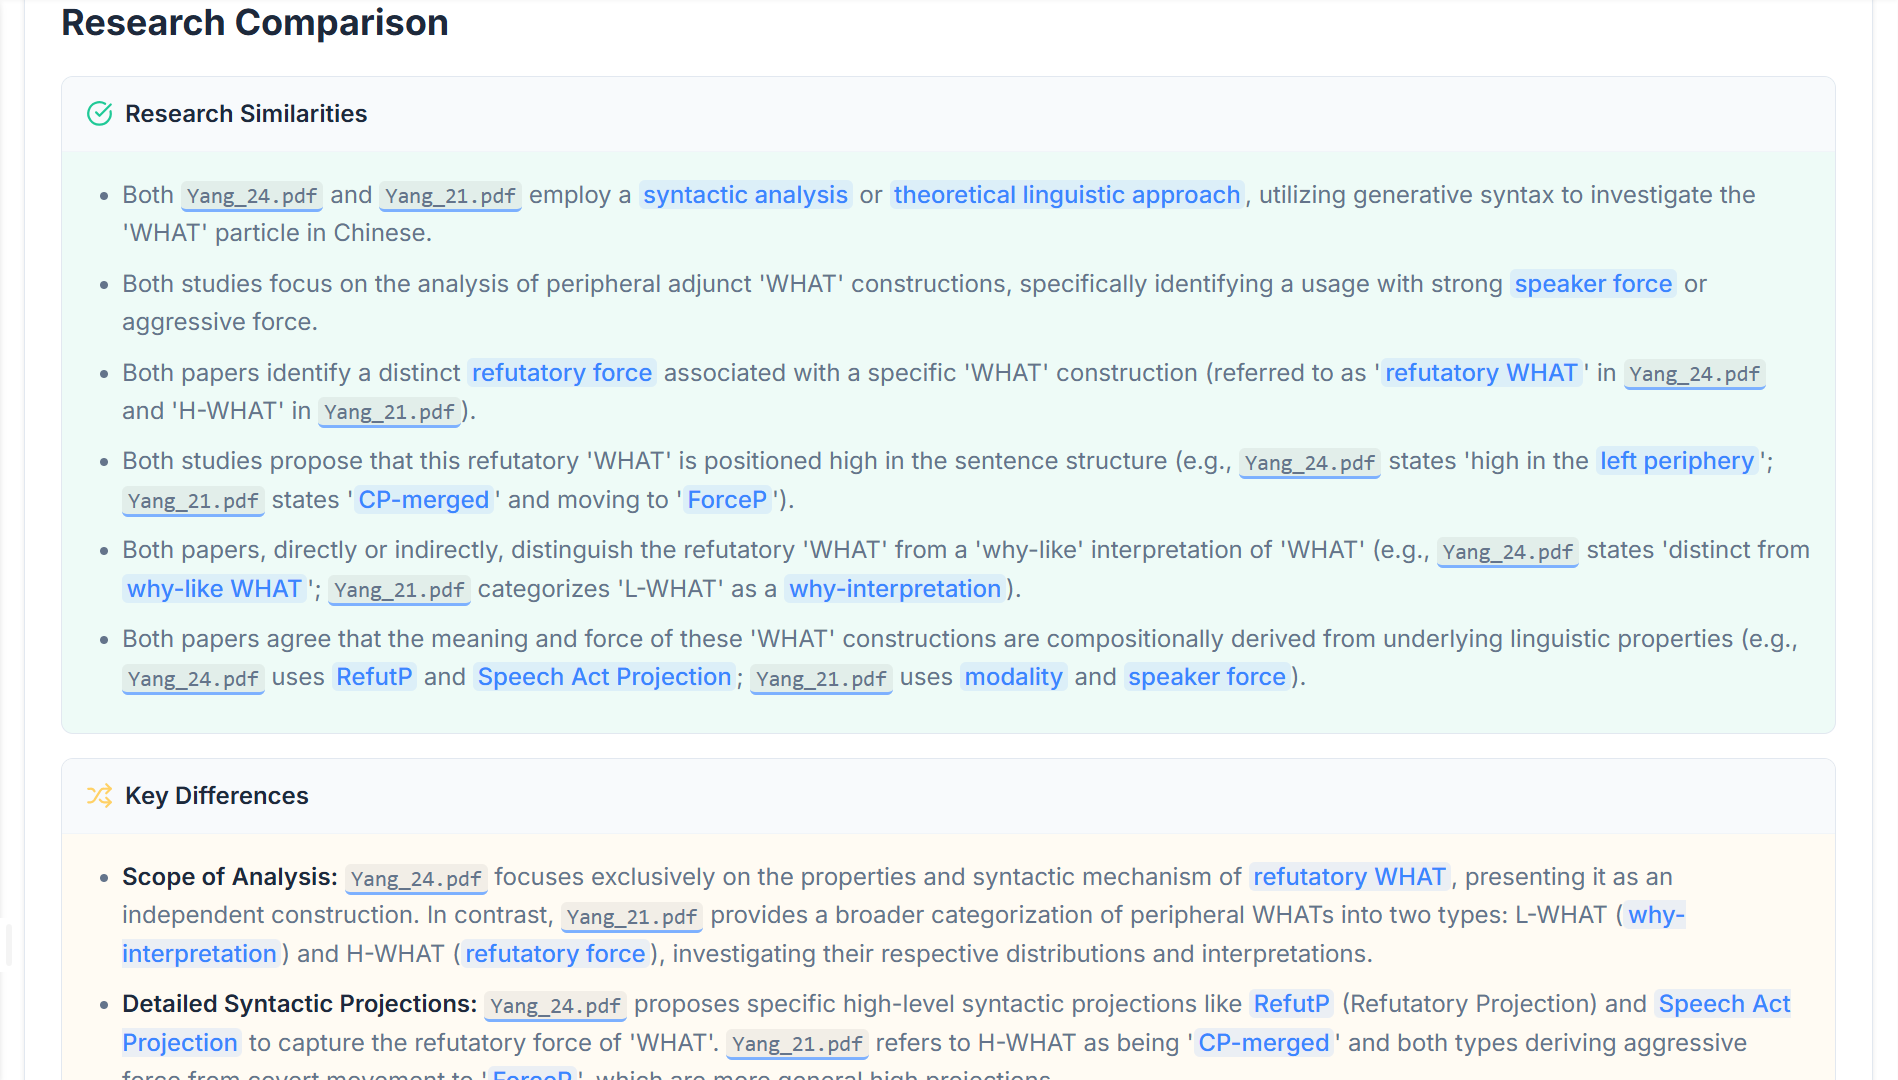This screenshot has width=1898, height=1080.
Task: Click 'Speech Act Projection' in Similarities
Action: click(604, 677)
